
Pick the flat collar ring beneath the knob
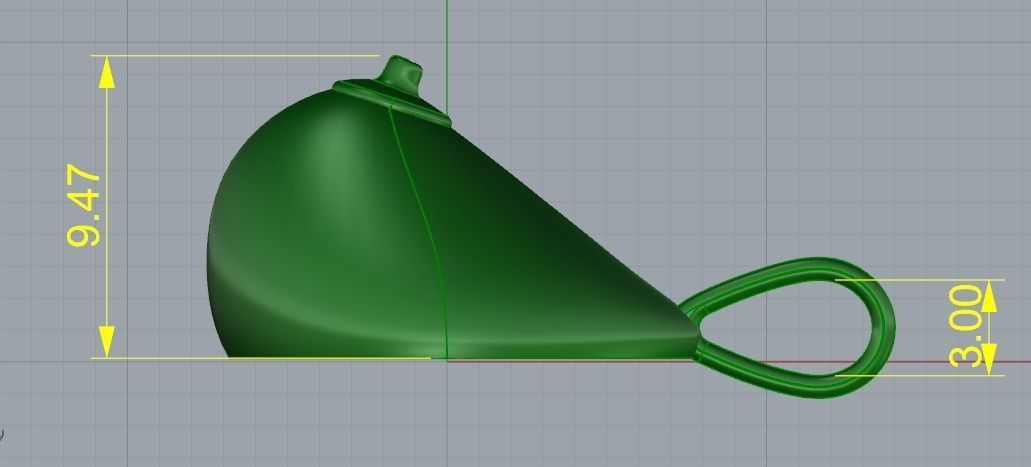coord(392,101)
